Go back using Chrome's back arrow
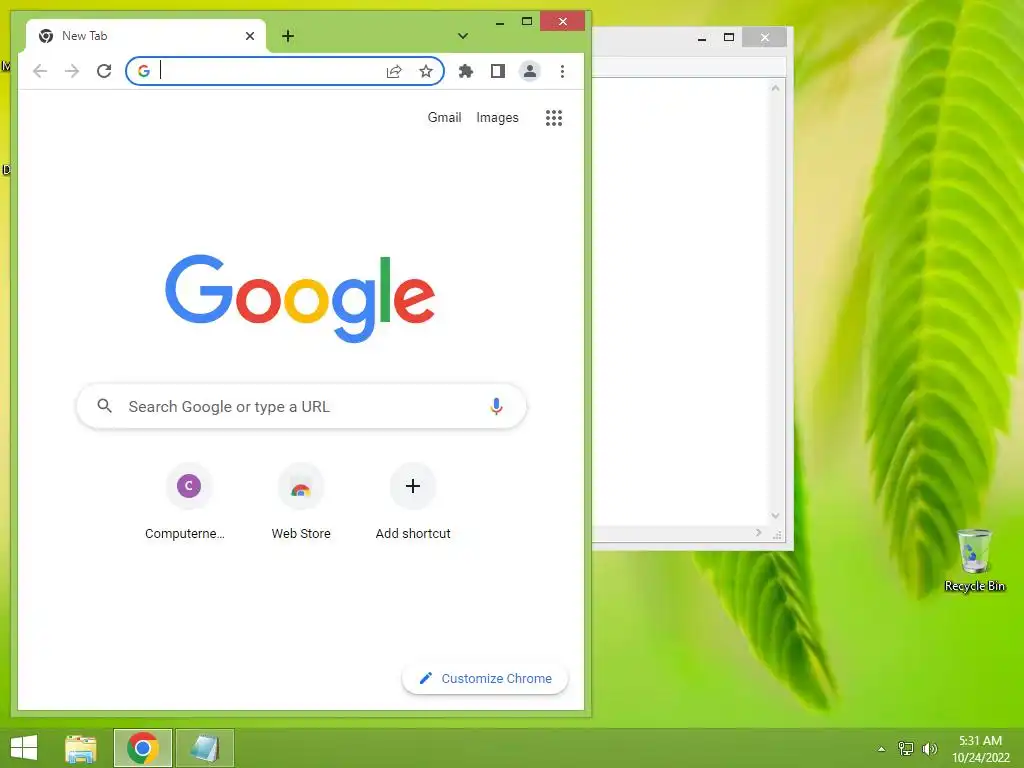This screenshot has height=768, width=1024. [40, 71]
